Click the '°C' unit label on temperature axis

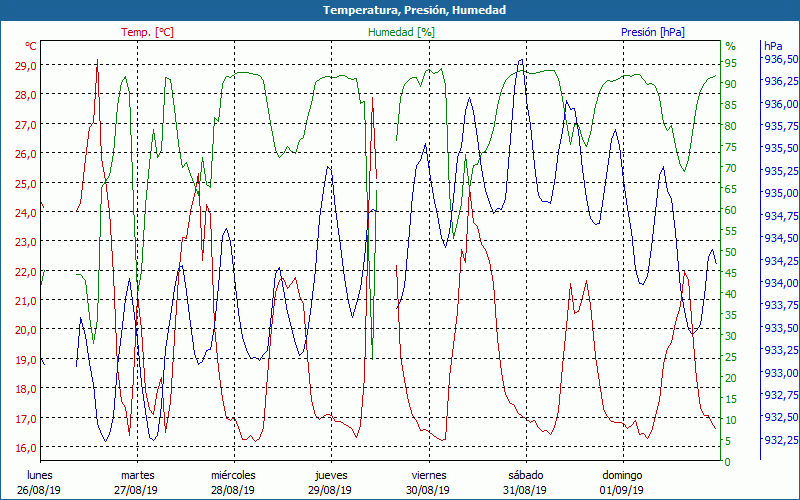pyautogui.click(x=30, y=46)
